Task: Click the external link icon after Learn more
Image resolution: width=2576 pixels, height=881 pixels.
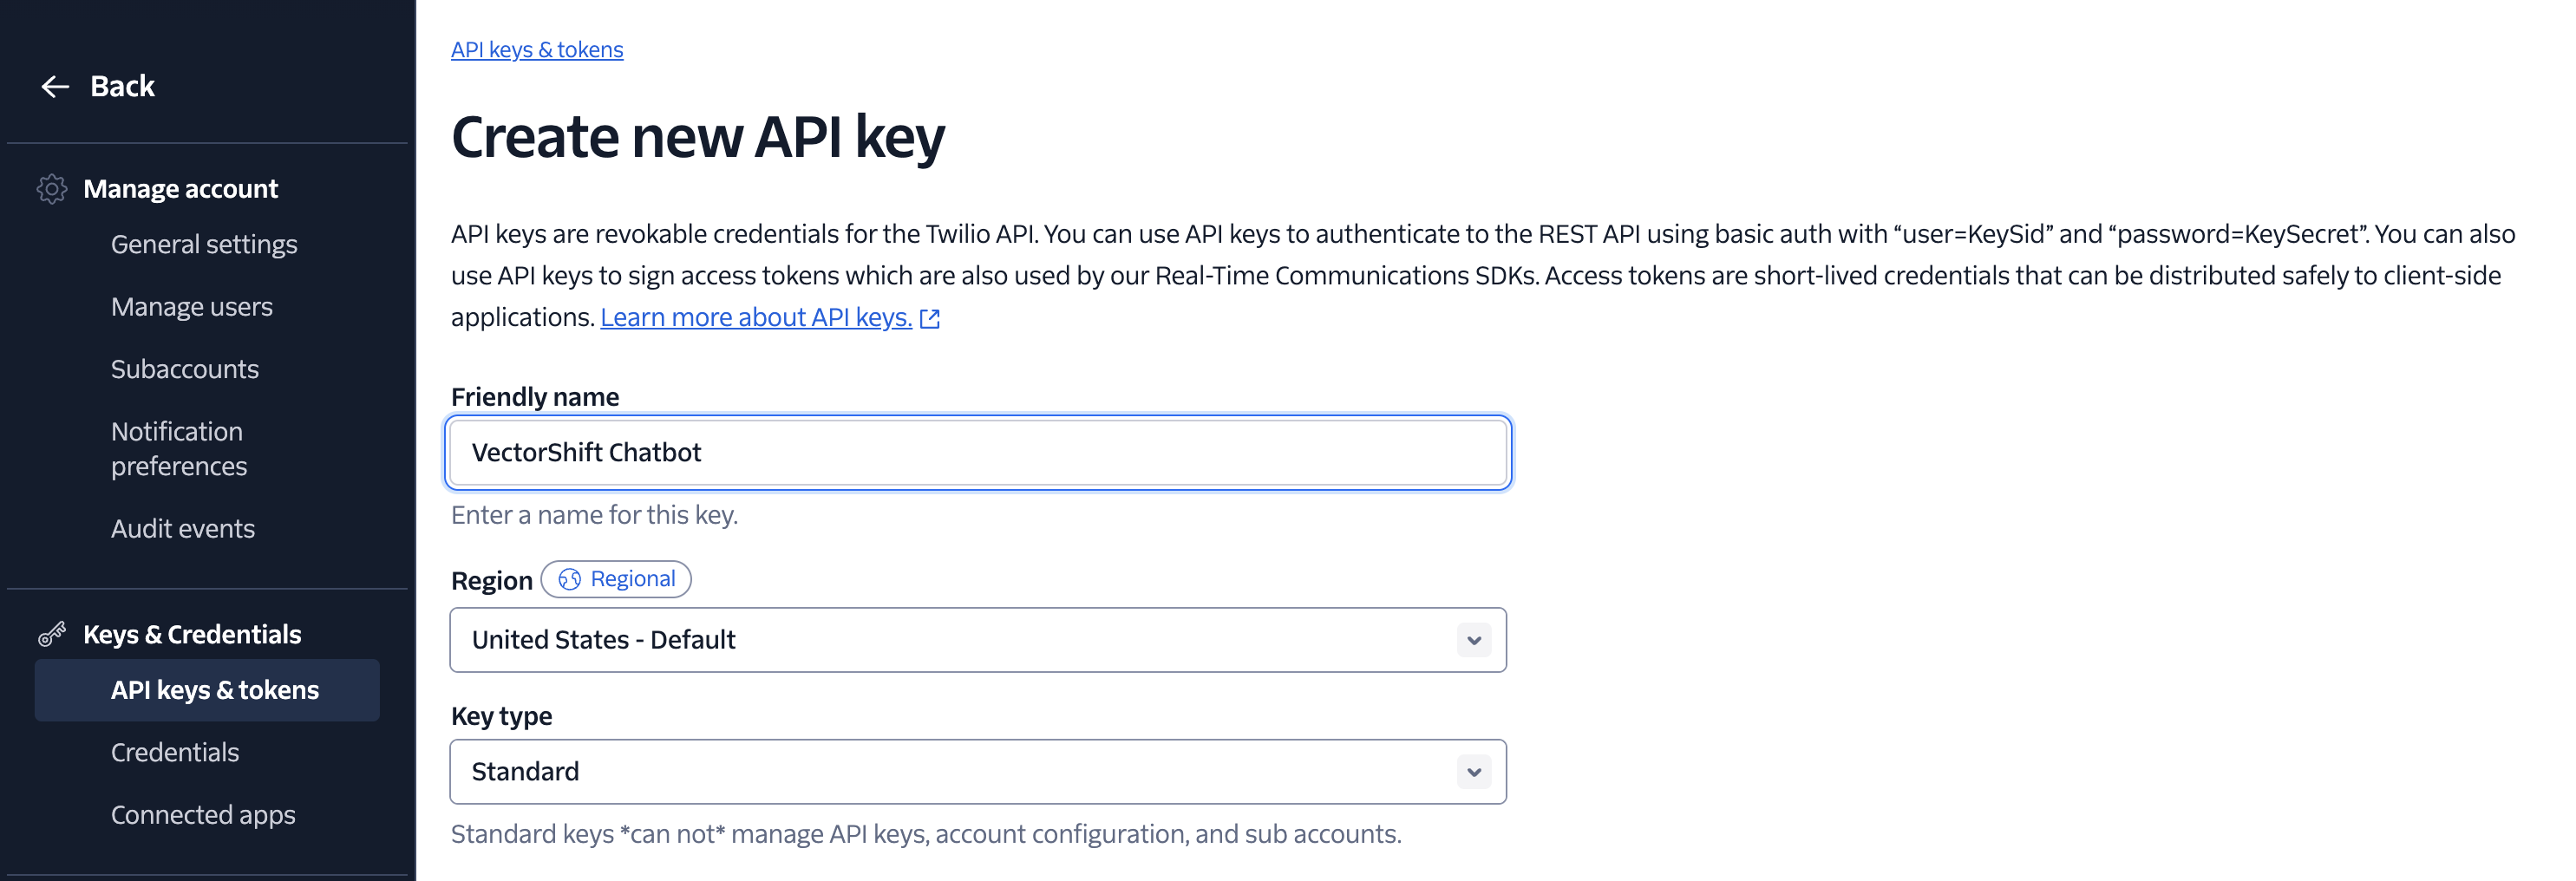Action: (x=929, y=318)
